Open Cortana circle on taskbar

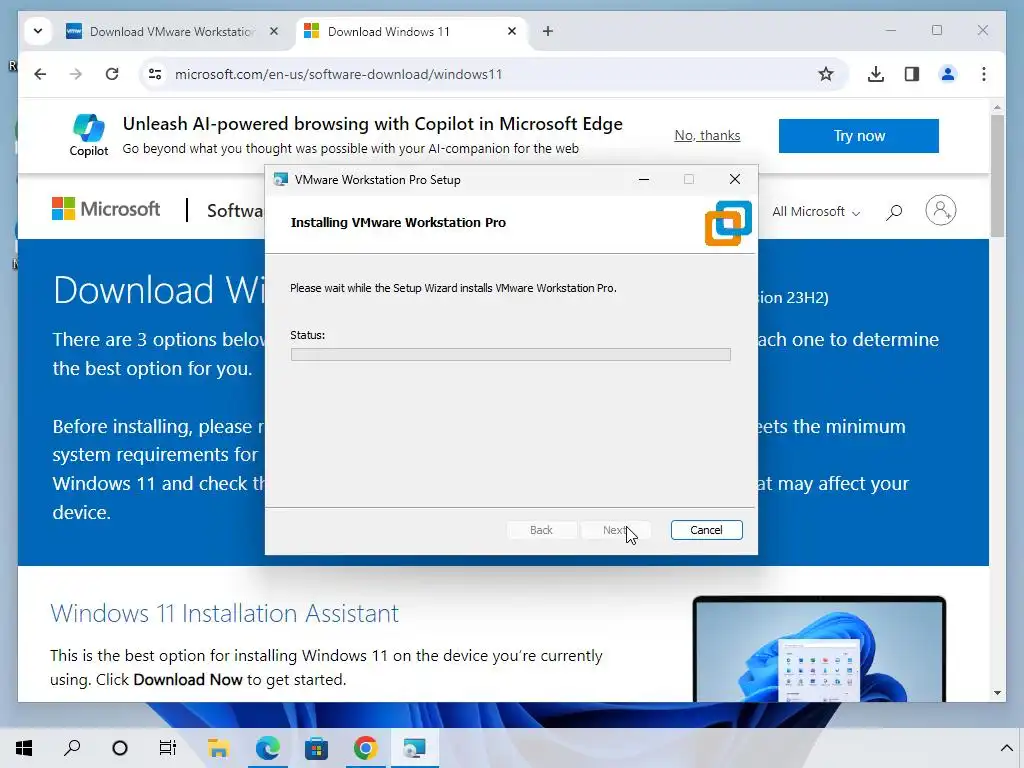(x=120, y=748)
